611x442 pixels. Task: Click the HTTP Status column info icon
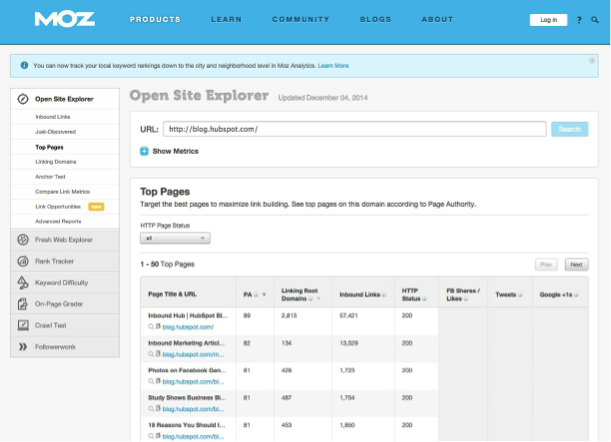coord(424,299)
